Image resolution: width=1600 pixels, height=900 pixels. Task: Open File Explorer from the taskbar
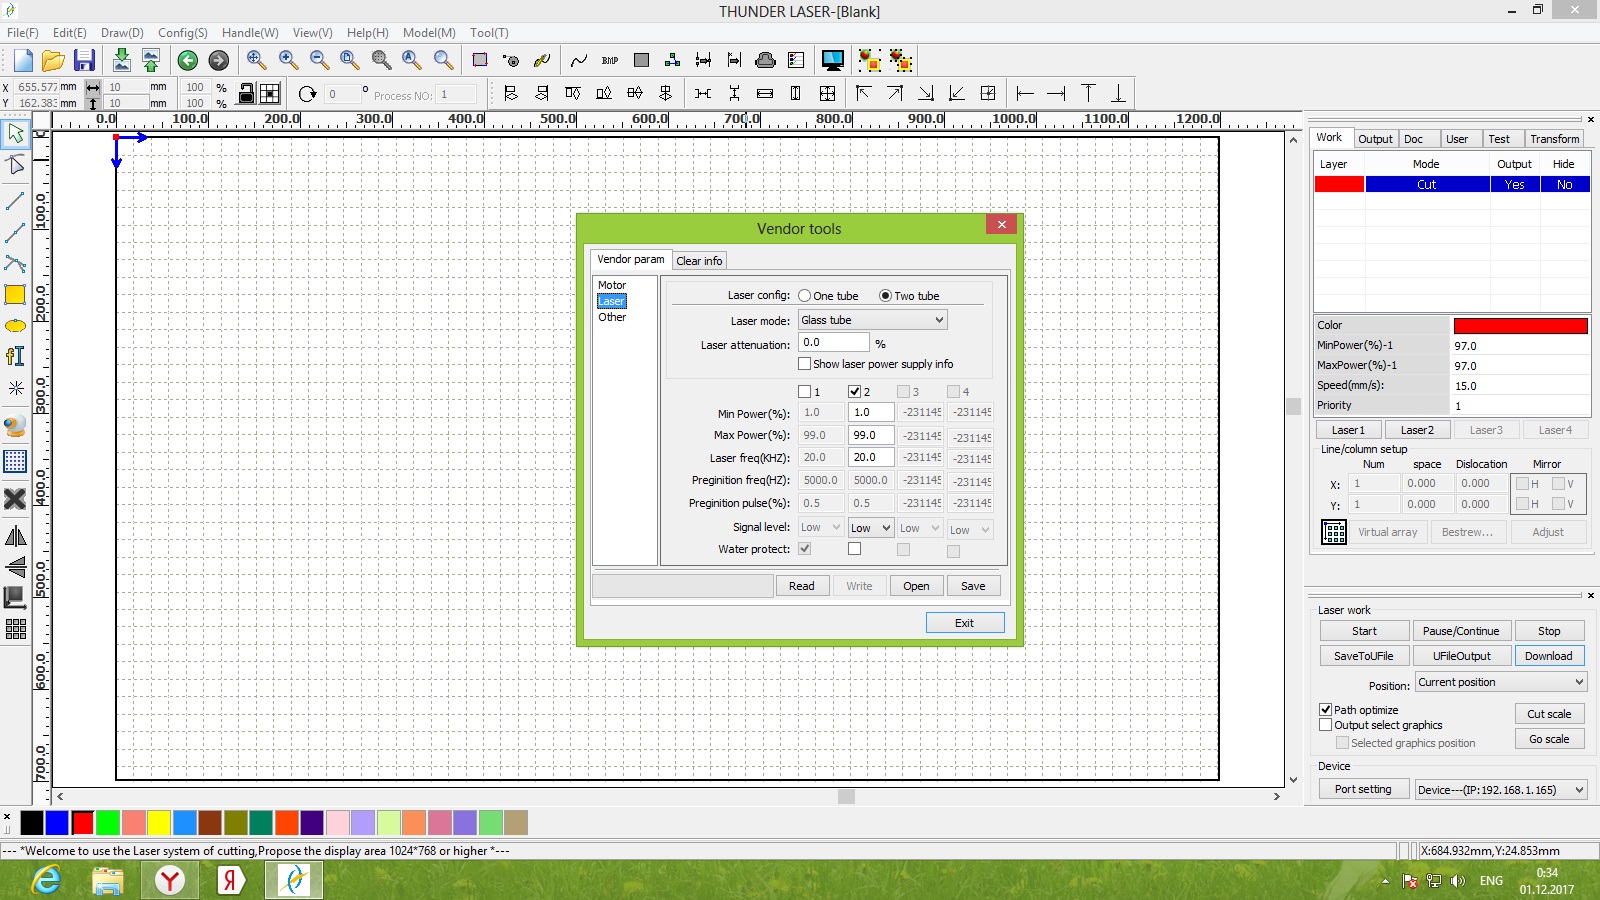pos(108,881)
